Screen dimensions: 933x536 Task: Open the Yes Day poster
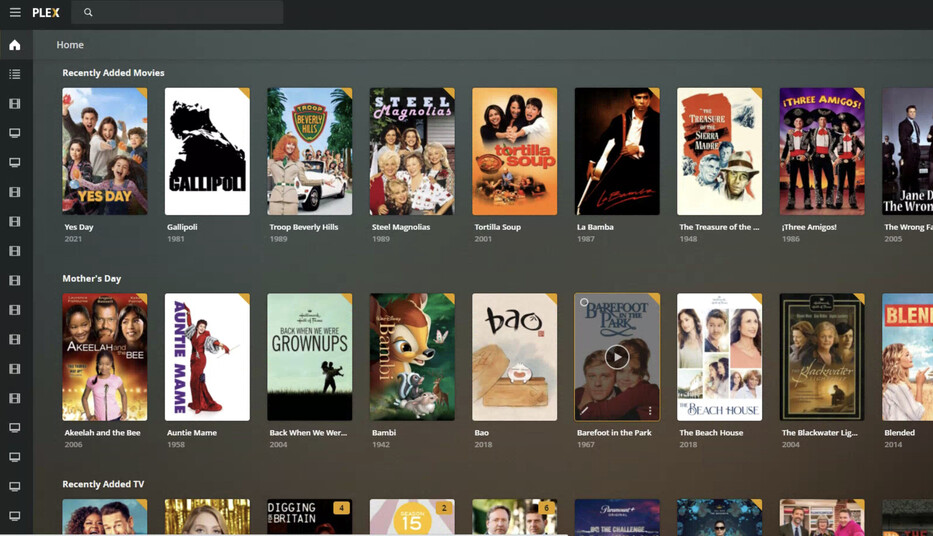pos(105,151)
